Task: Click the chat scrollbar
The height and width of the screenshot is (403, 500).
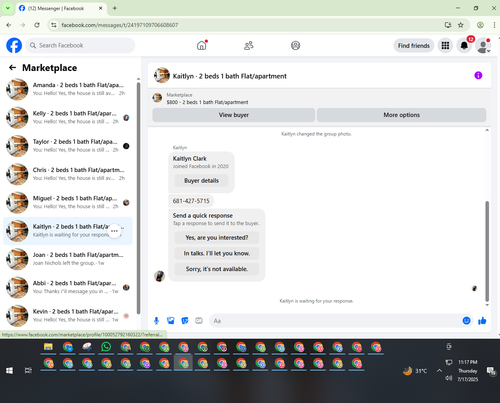Action: (487, 251)
